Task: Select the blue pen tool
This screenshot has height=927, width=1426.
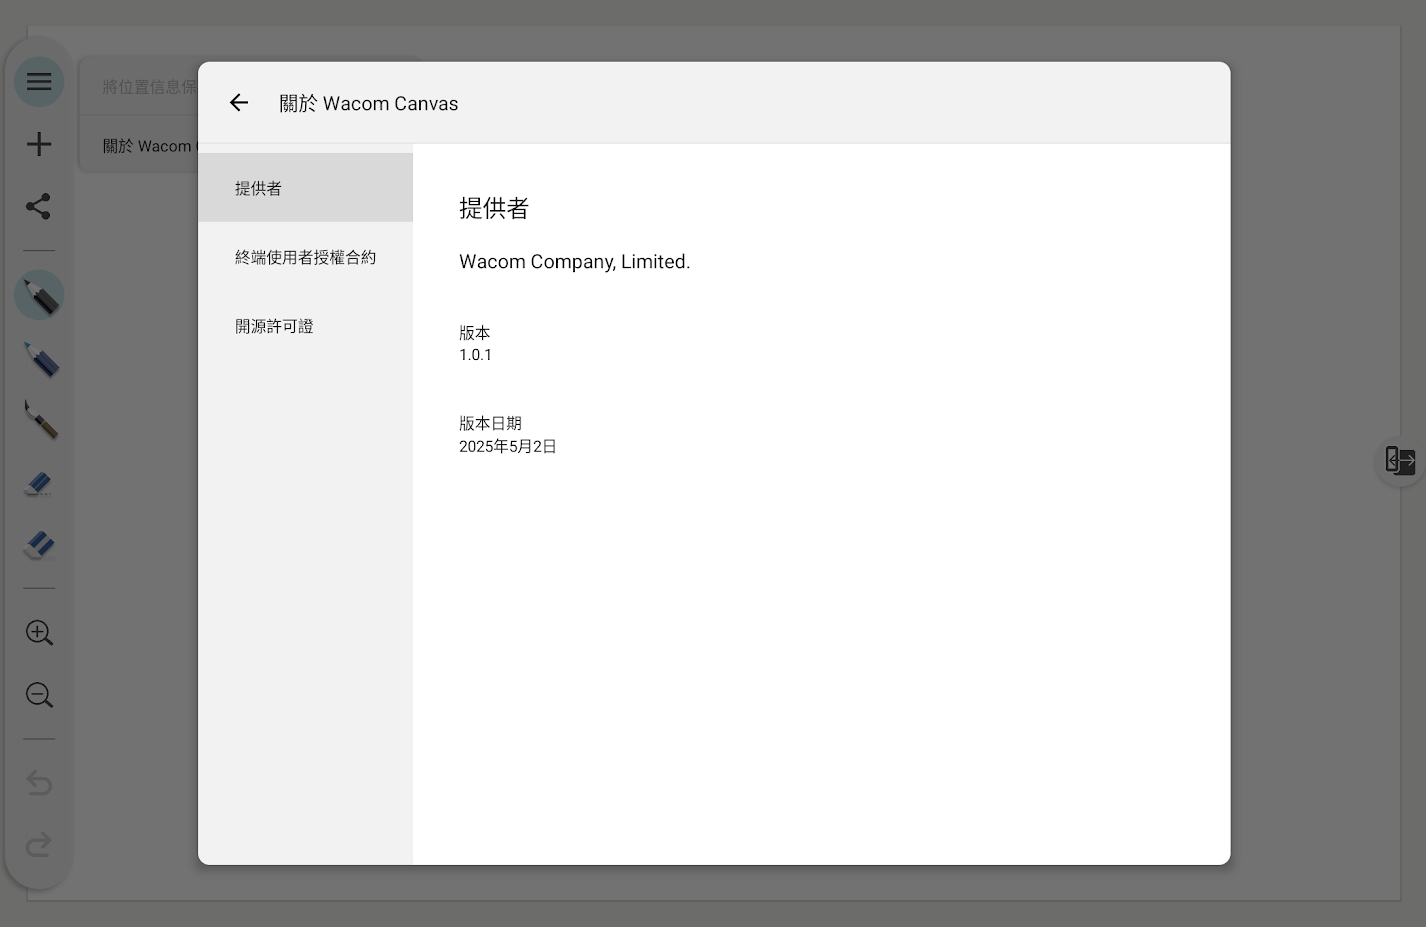Action: click(x=40, y=359)
